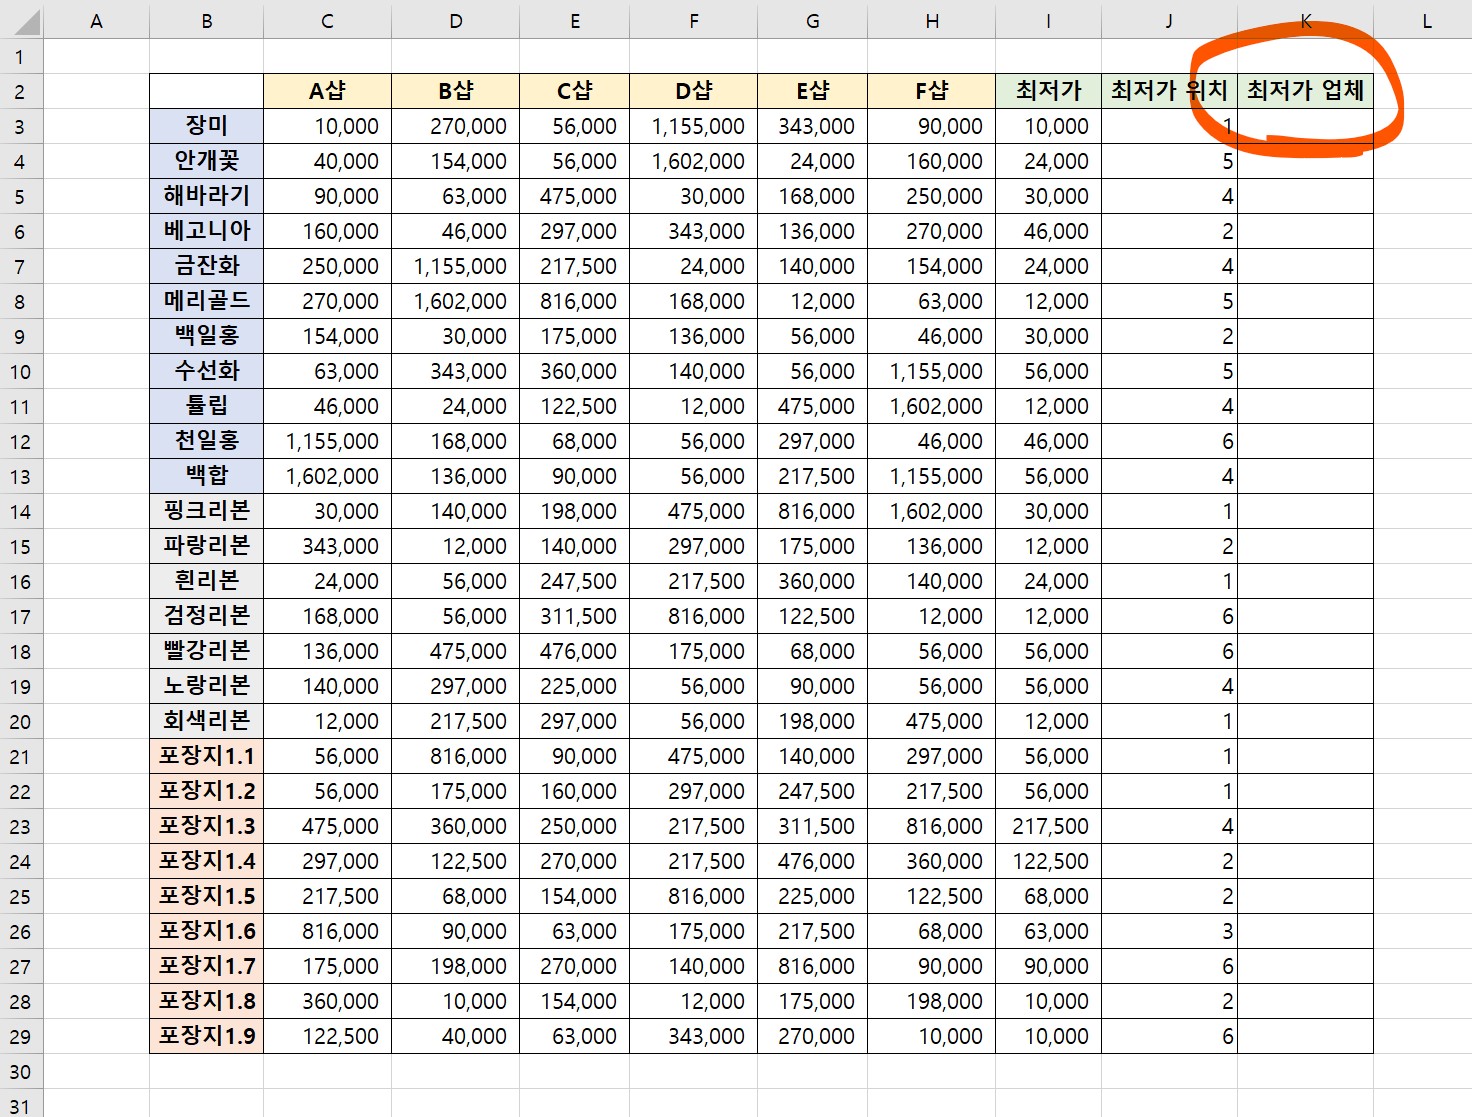Select 금잔화 C샵 price 217,500
This screenshot has height=1117, width=1472.
(x=574, y=266)
